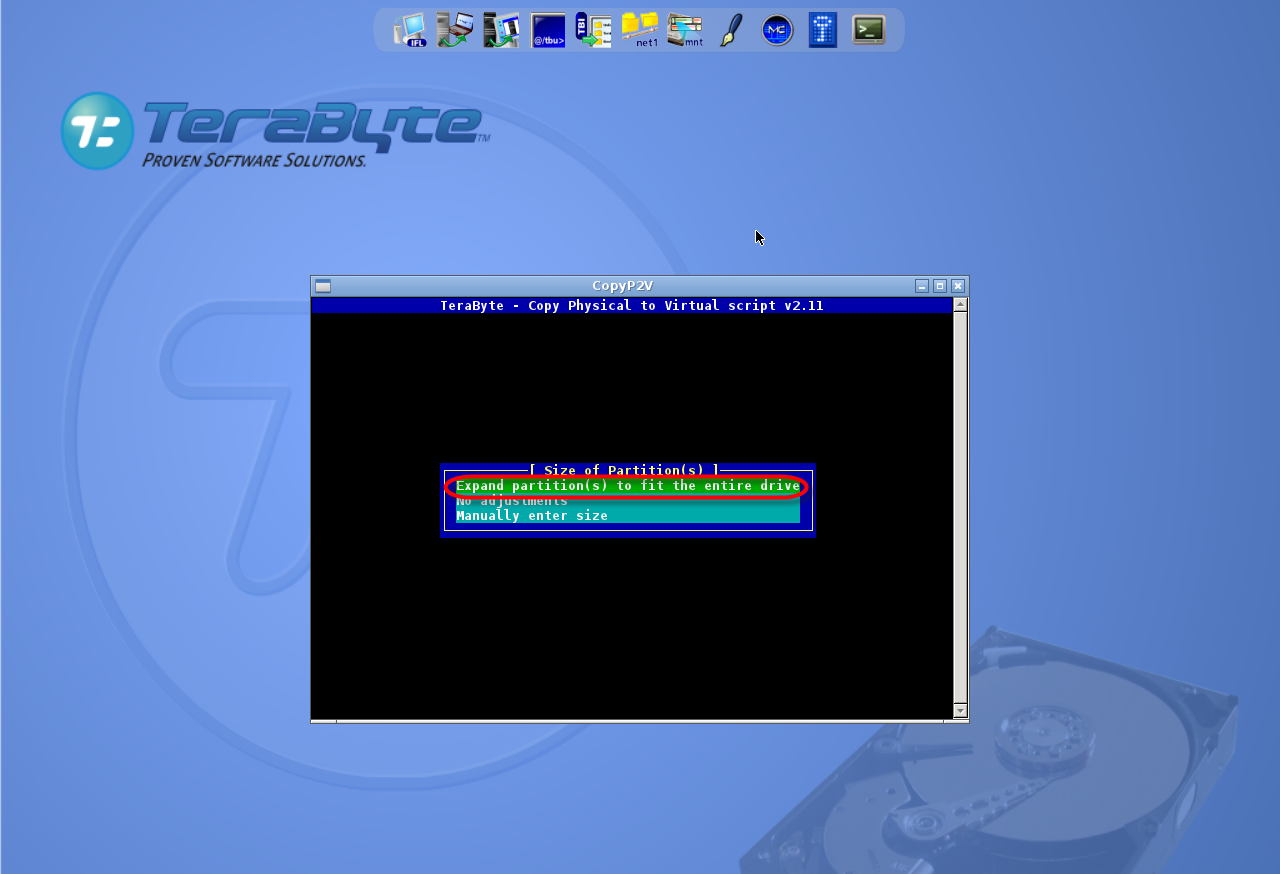1280x874 pixels.
Task: Click the scrollbar down arrow in CopyP2V
Action: [960, 711]
